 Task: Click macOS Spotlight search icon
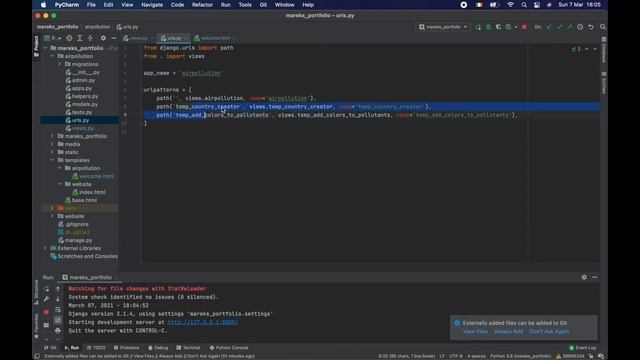click(524, 5)
